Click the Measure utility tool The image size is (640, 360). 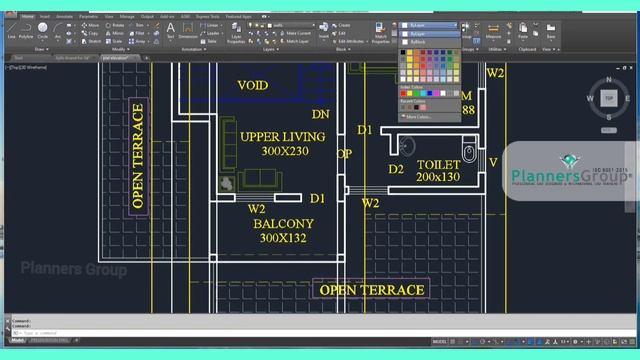[493, 31]
